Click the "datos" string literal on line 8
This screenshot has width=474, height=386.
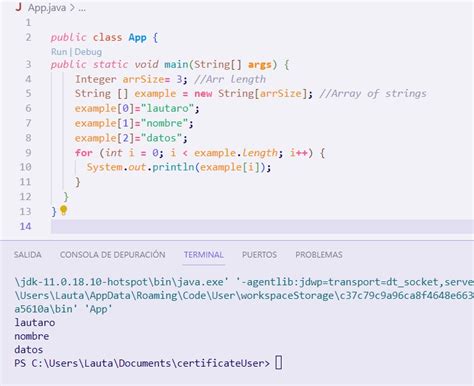(161, 138)
